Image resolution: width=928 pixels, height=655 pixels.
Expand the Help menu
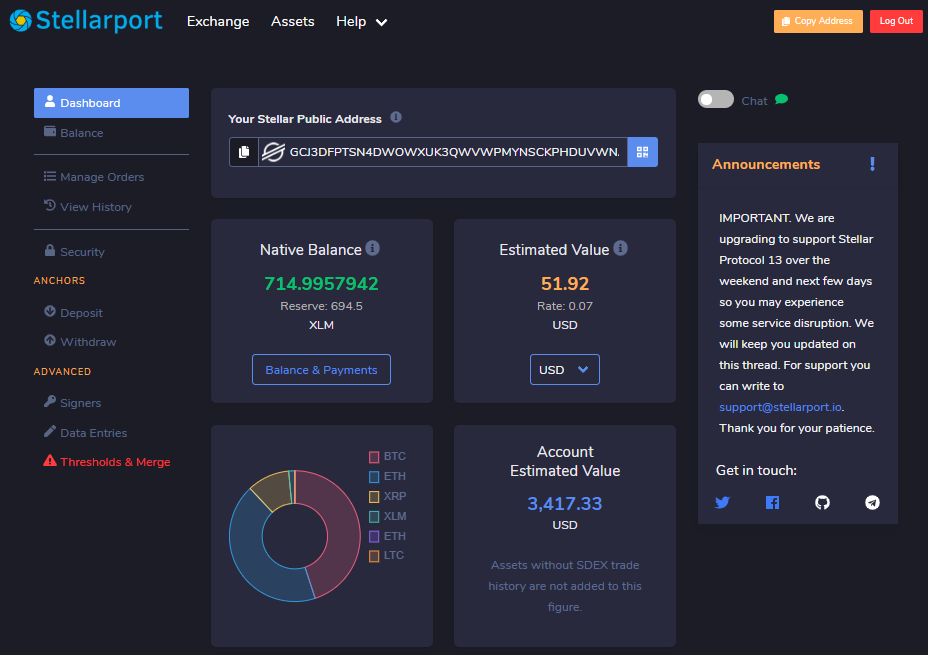point(361,21)
